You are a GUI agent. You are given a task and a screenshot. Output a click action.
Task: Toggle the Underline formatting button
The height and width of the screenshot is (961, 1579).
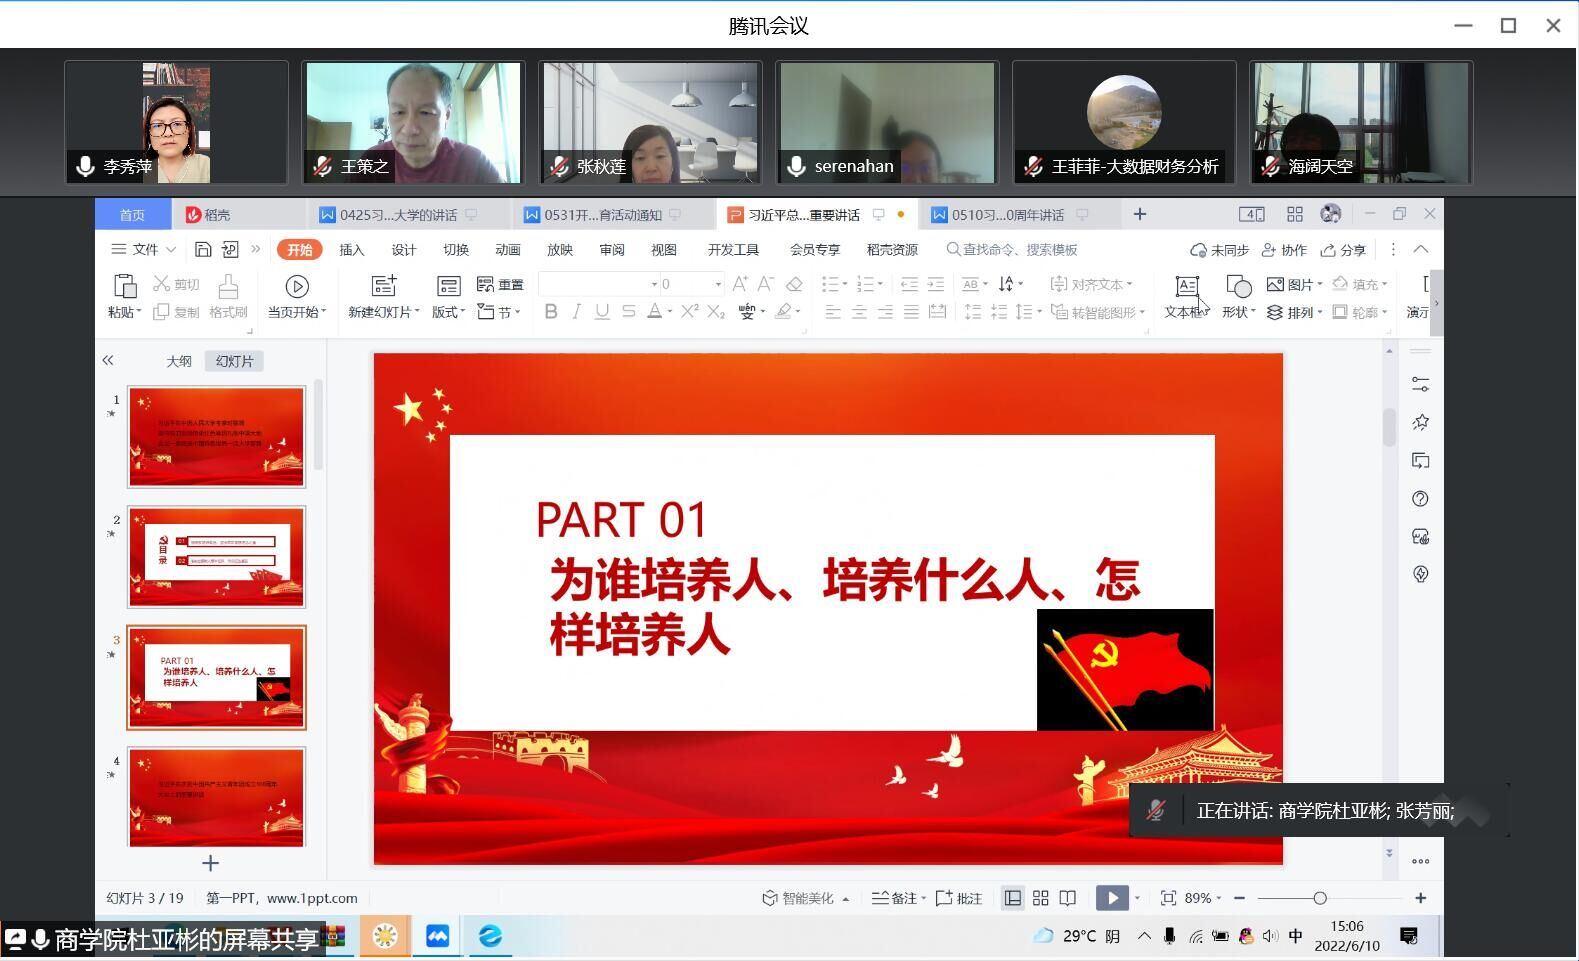tap(602, 312)
